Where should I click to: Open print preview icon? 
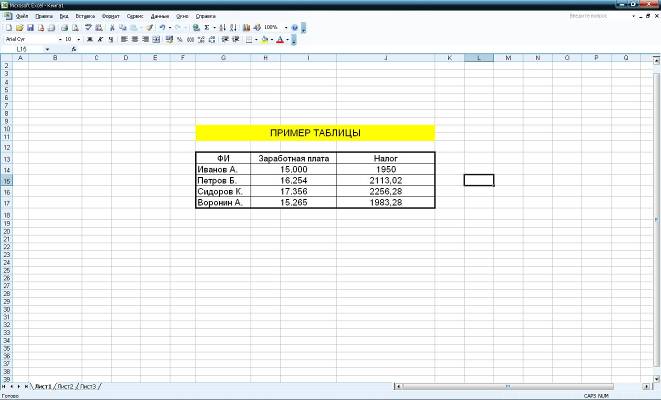click(x=75, y=28)
